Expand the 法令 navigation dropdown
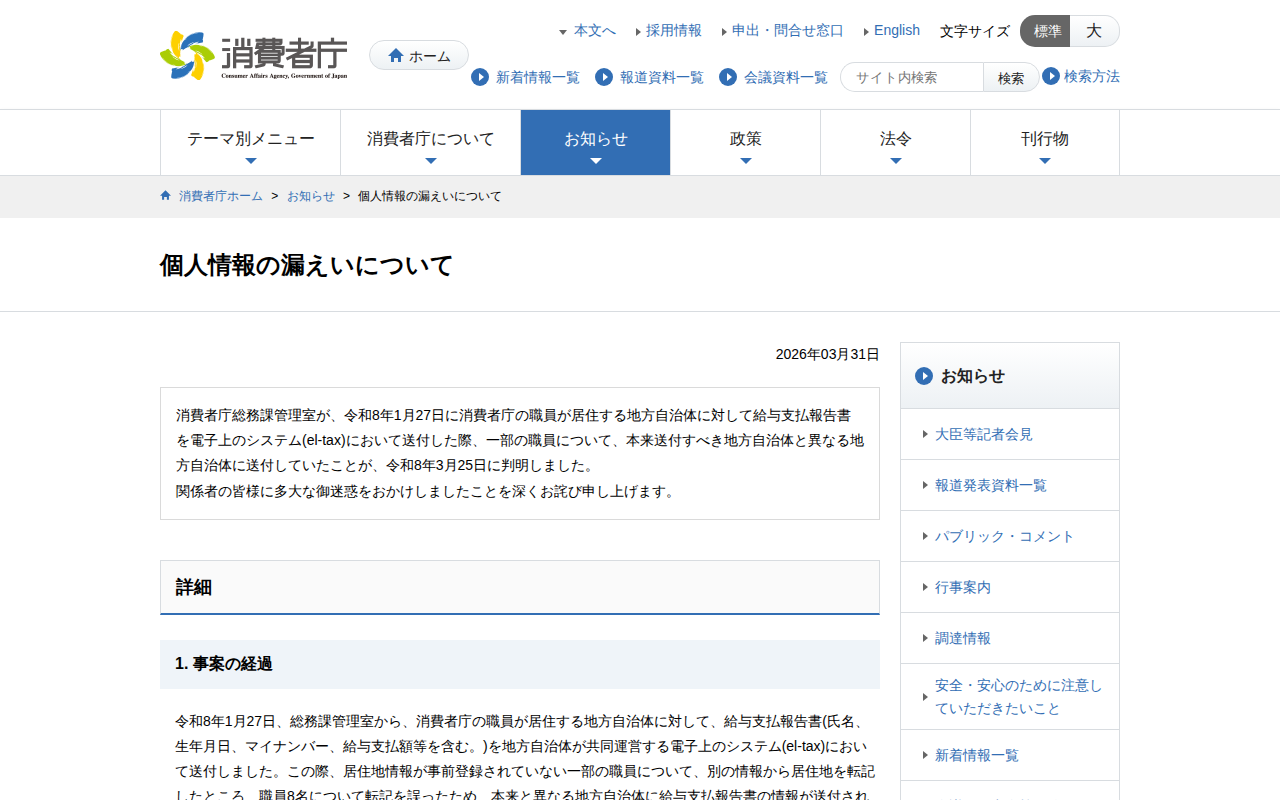 [x=895, y=142]
